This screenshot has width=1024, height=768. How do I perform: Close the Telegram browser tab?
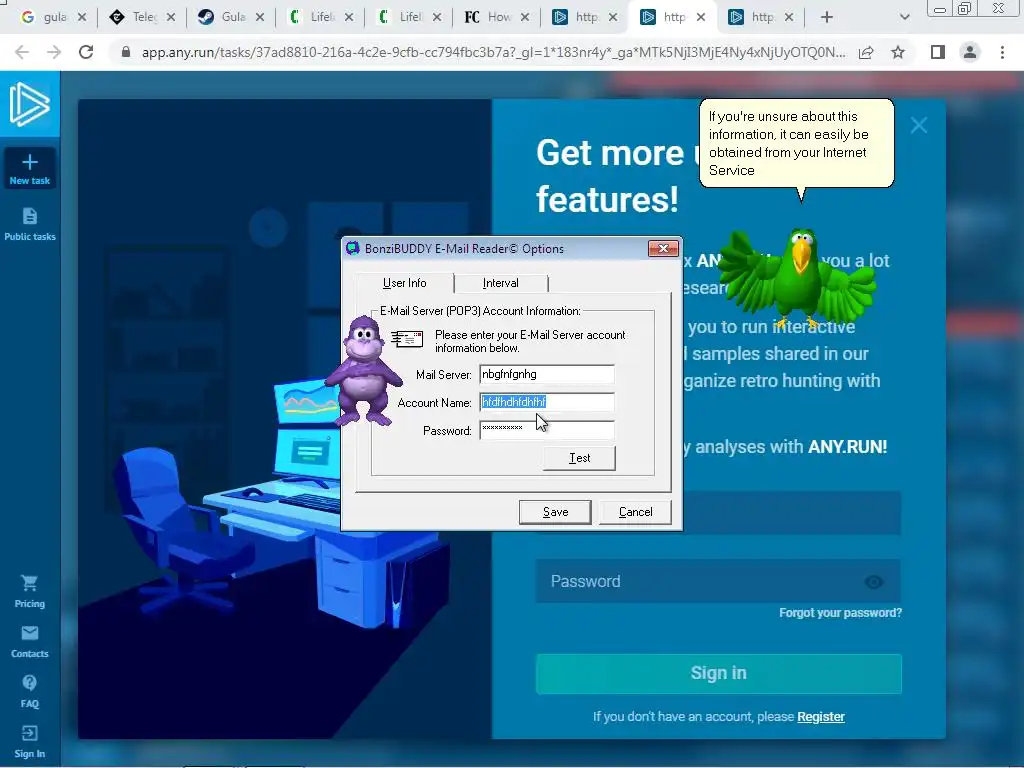pos(170,17)
